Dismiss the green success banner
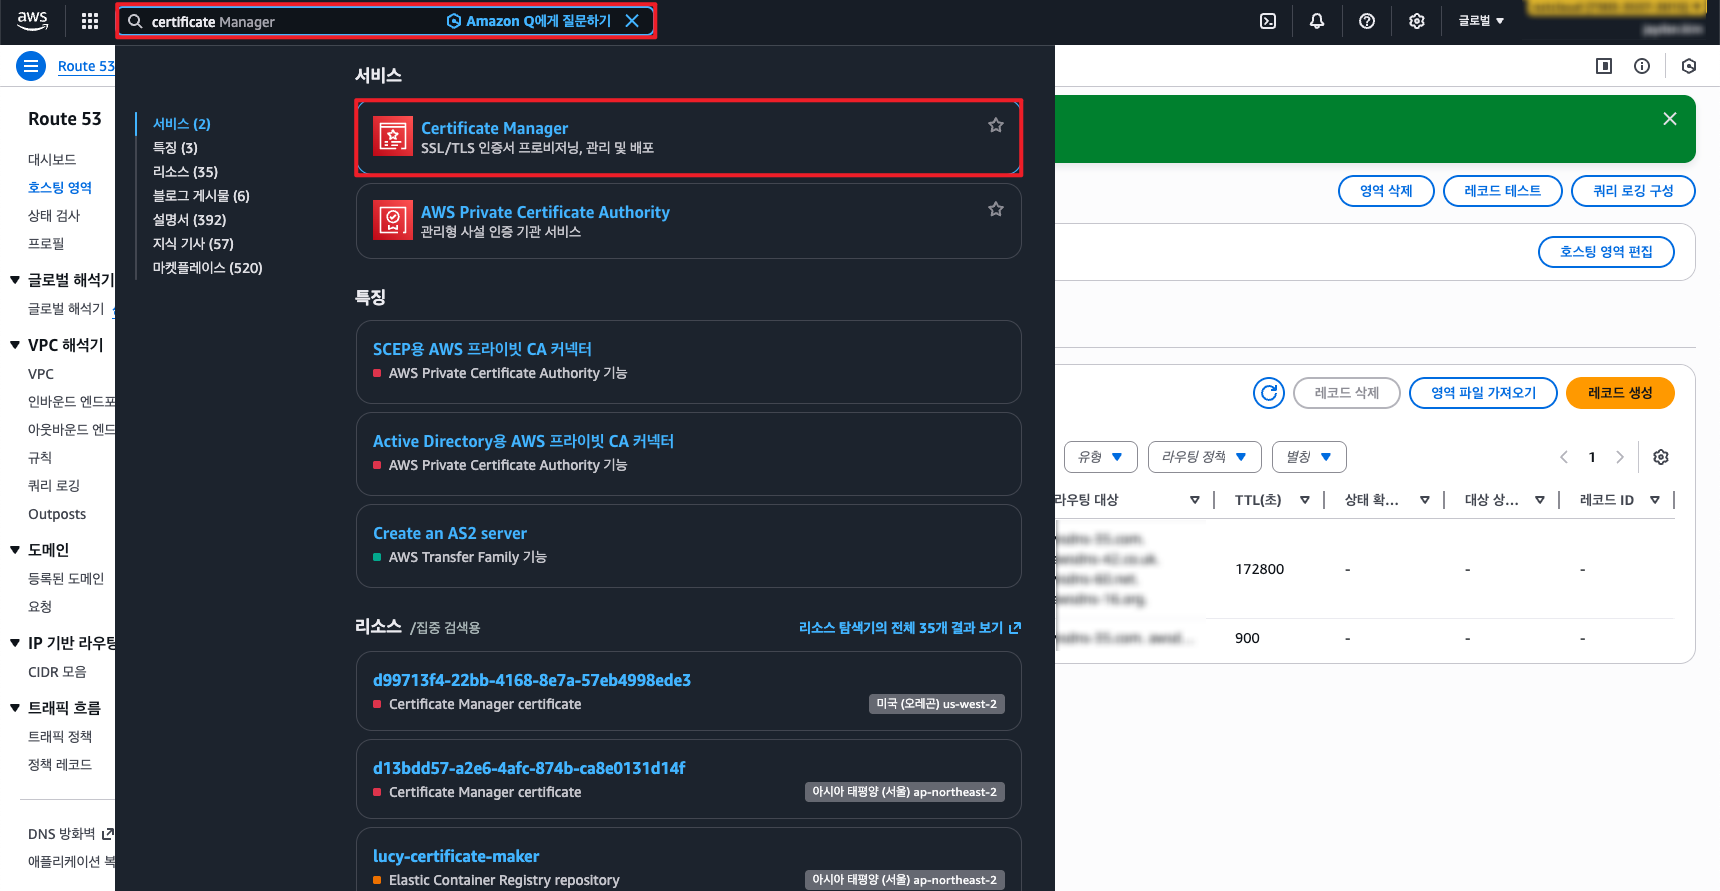 pos(1670,119)
